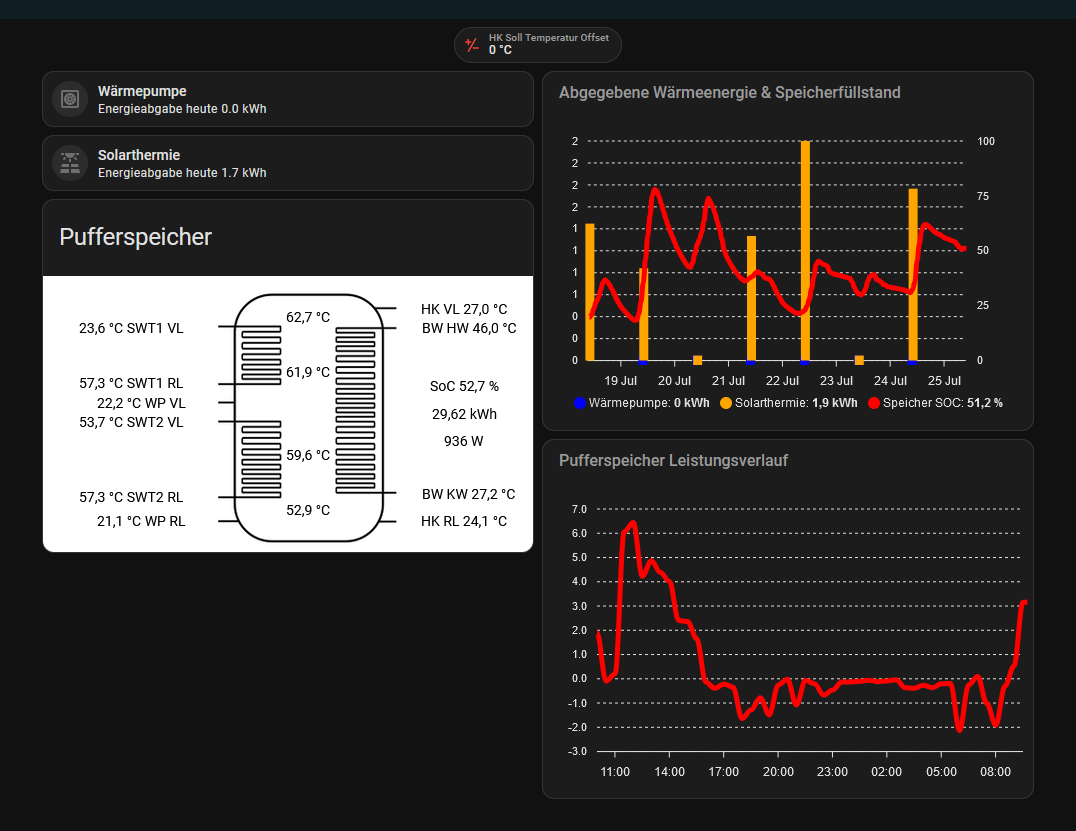Click the orange Solarthermie legend dot
This screenshot has height=831, width=1076.
point(725,403)
